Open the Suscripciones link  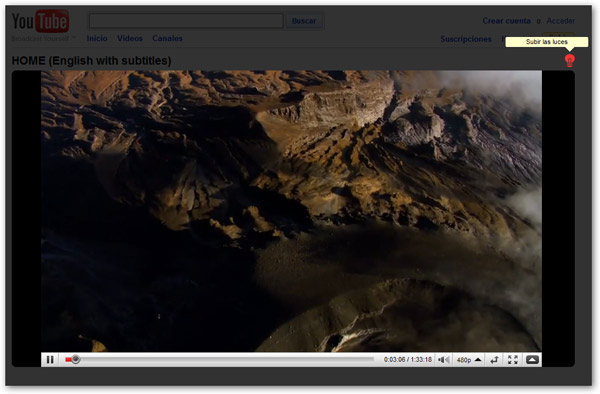tap(466, 39)
